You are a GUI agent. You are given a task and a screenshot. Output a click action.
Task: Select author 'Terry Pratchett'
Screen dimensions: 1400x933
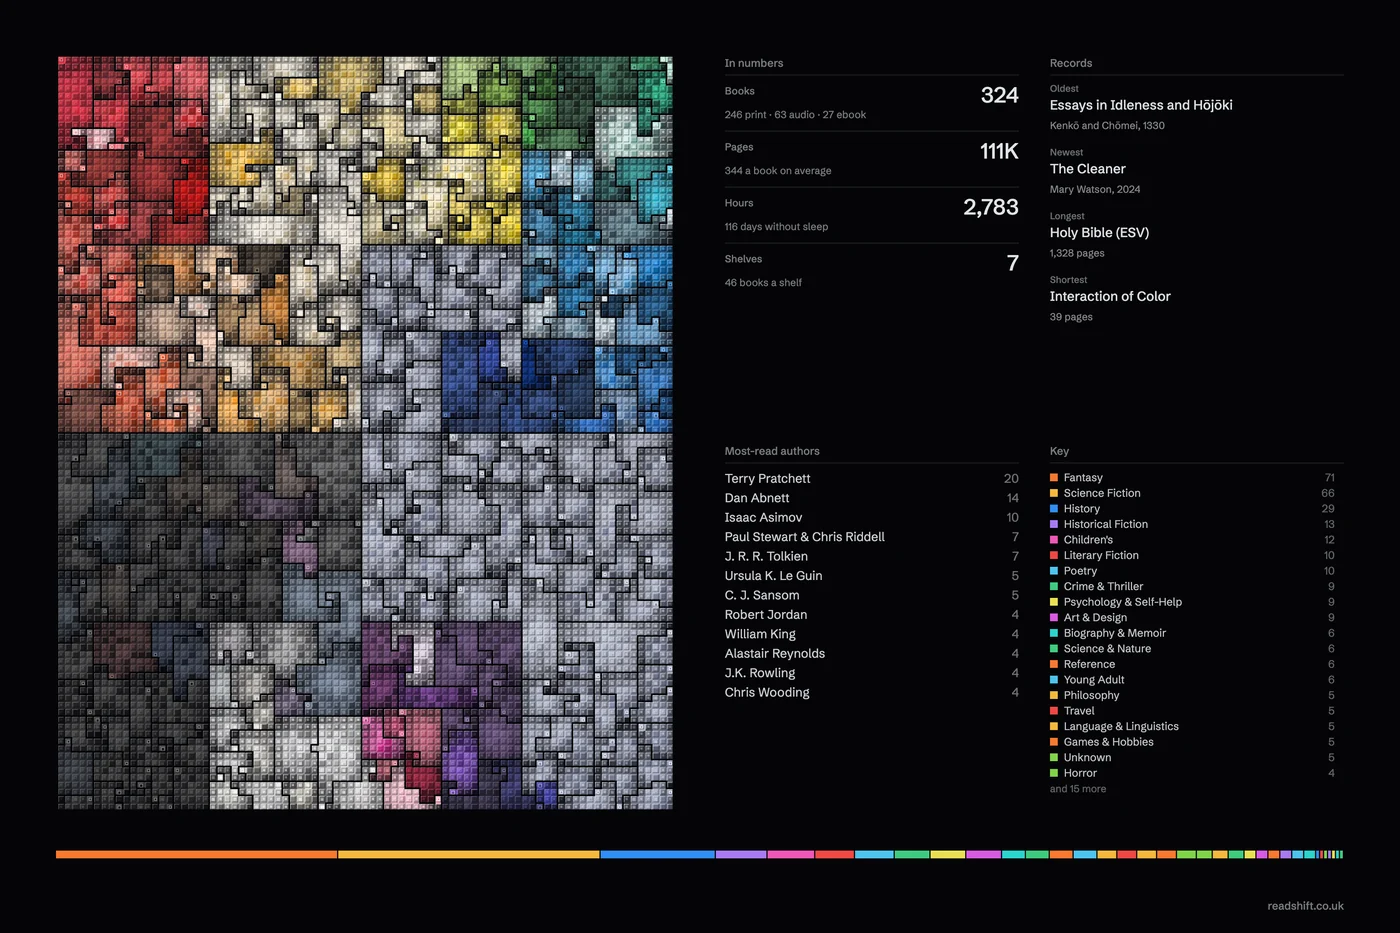(767, 479)
